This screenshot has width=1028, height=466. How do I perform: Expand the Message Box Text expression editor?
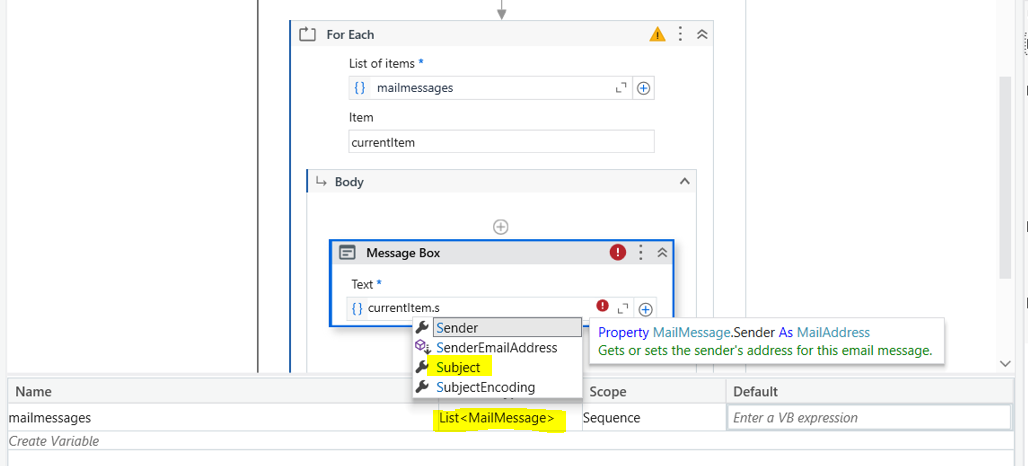623,309
